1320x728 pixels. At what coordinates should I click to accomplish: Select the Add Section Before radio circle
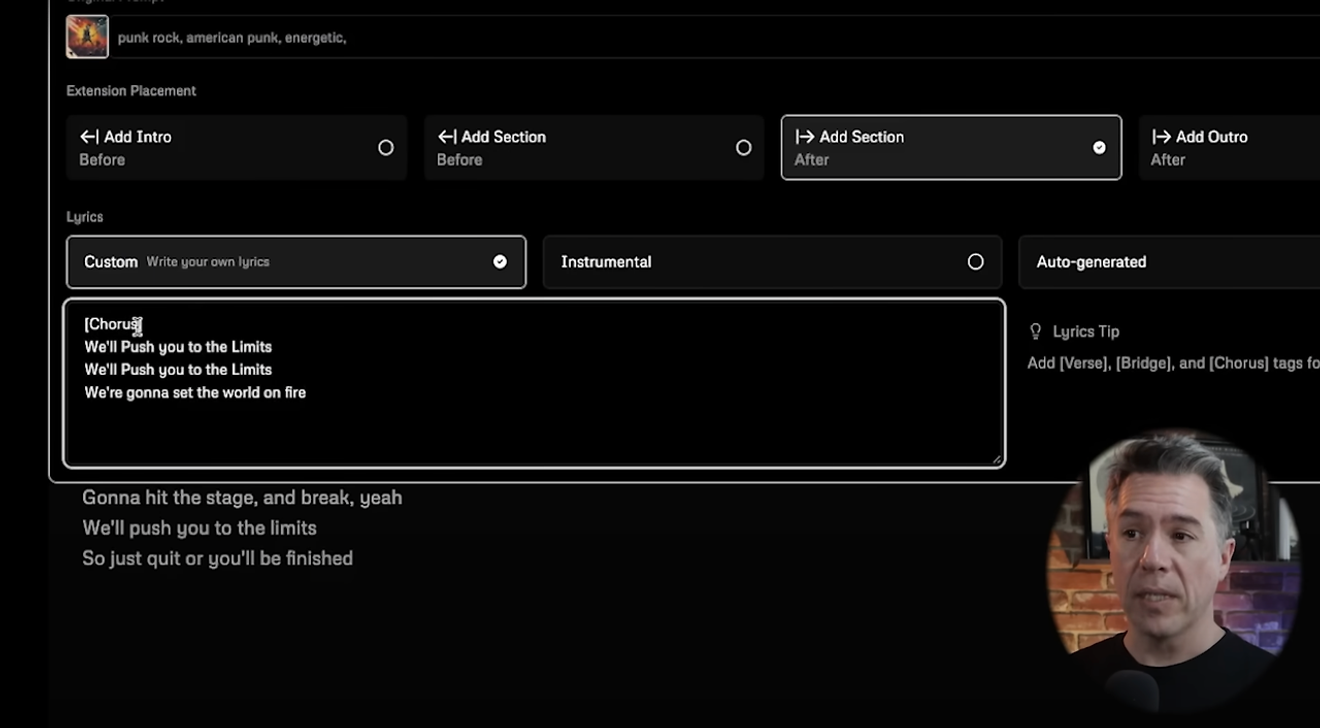pos(743,147)
